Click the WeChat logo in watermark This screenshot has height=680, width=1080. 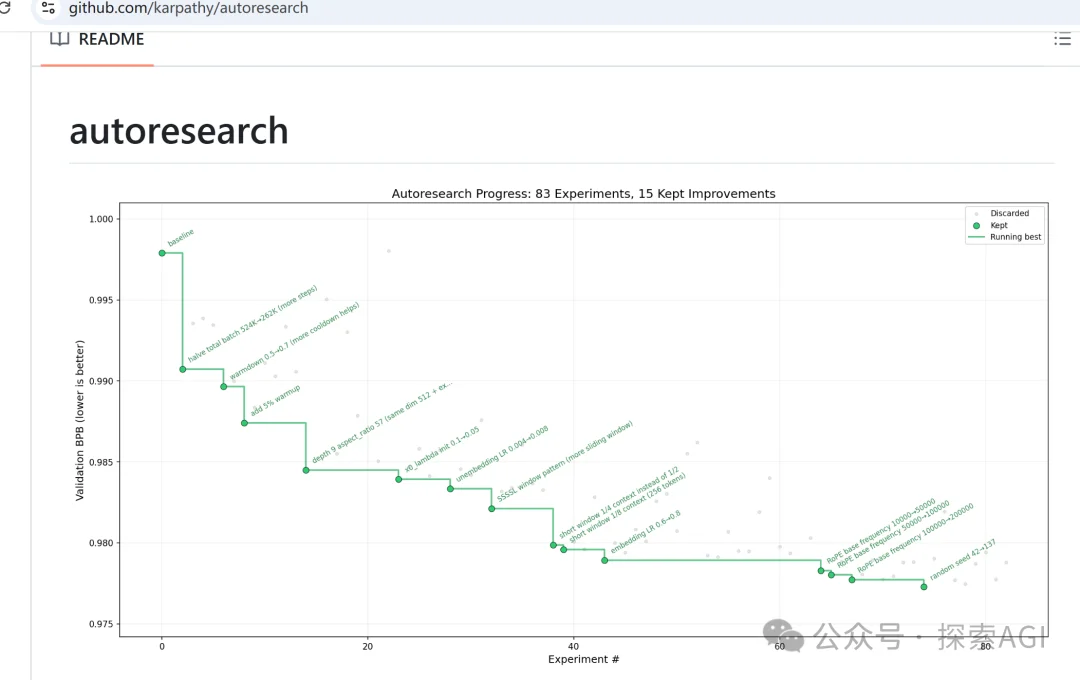pyautogui.click(x=785, y=634)
